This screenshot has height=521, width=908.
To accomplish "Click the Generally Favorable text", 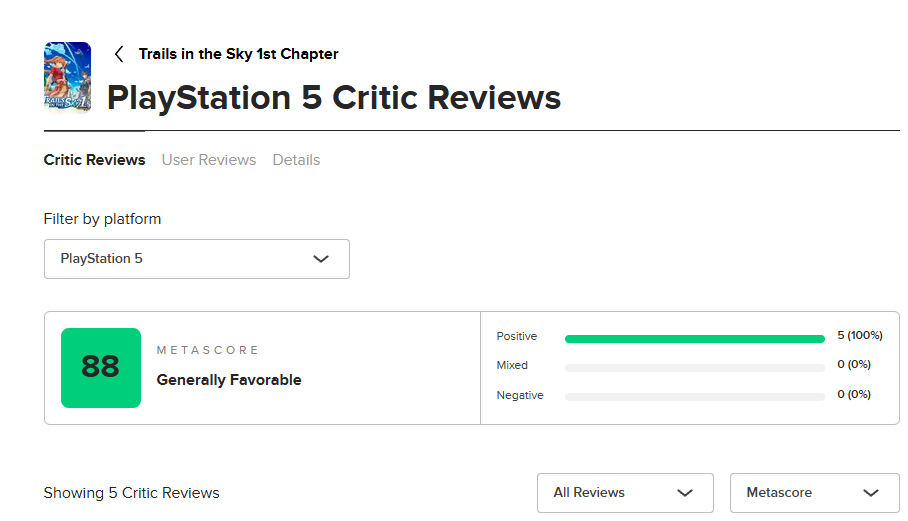I will 229,380.
